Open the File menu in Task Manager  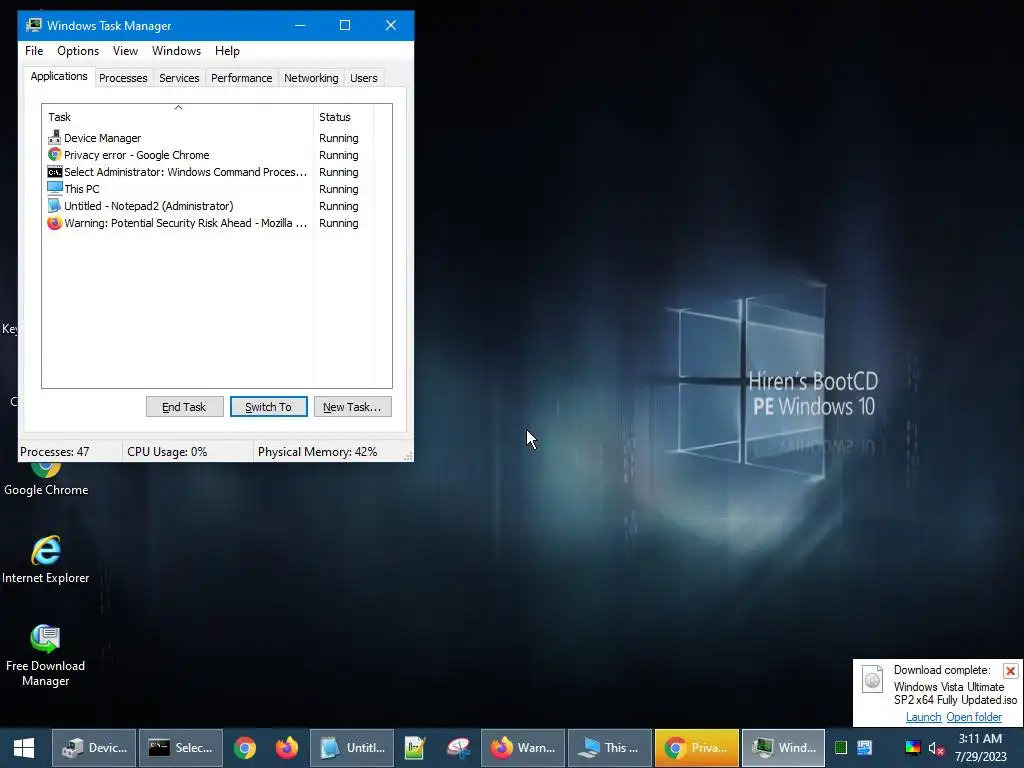point(34,51)
